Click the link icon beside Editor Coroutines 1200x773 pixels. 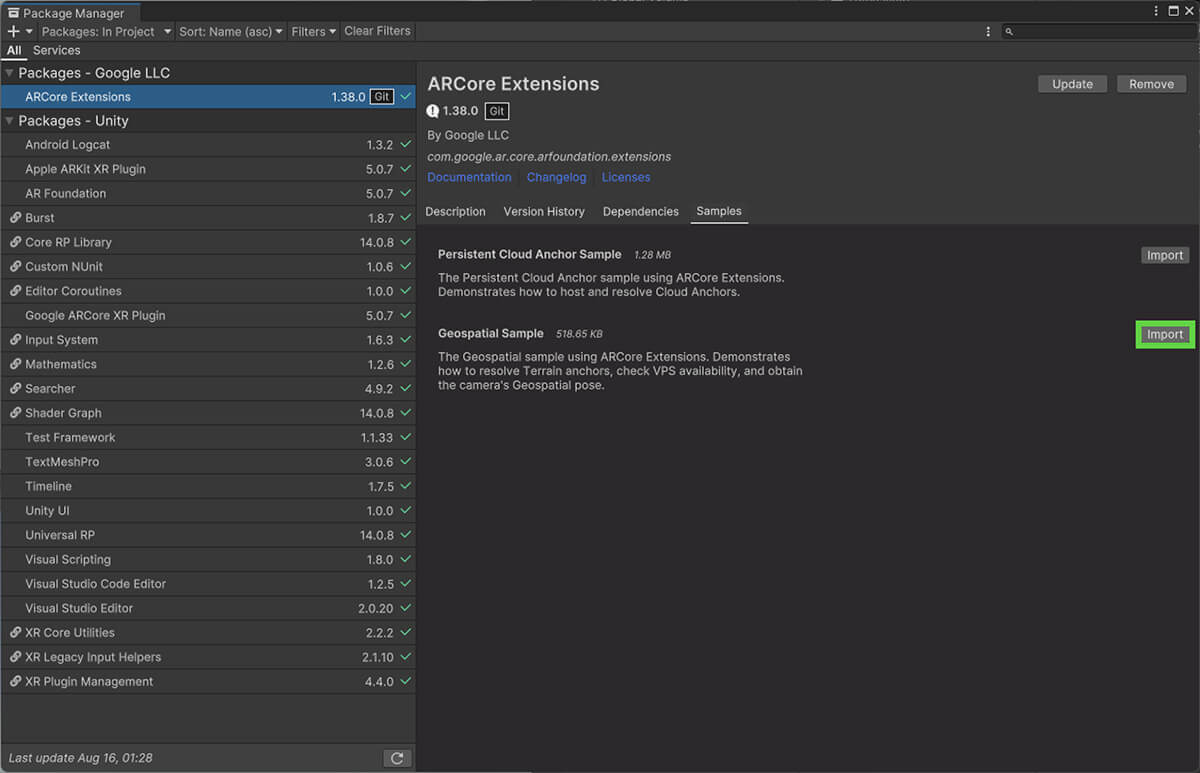point(15,291)
